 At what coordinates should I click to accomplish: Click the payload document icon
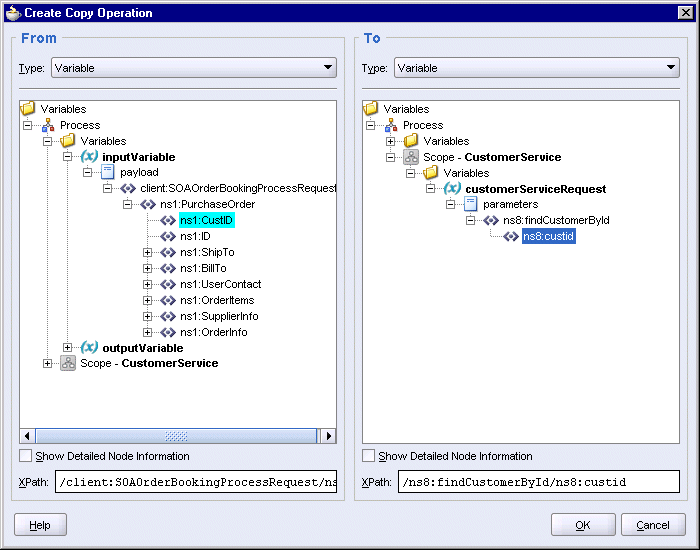(108, 172)
